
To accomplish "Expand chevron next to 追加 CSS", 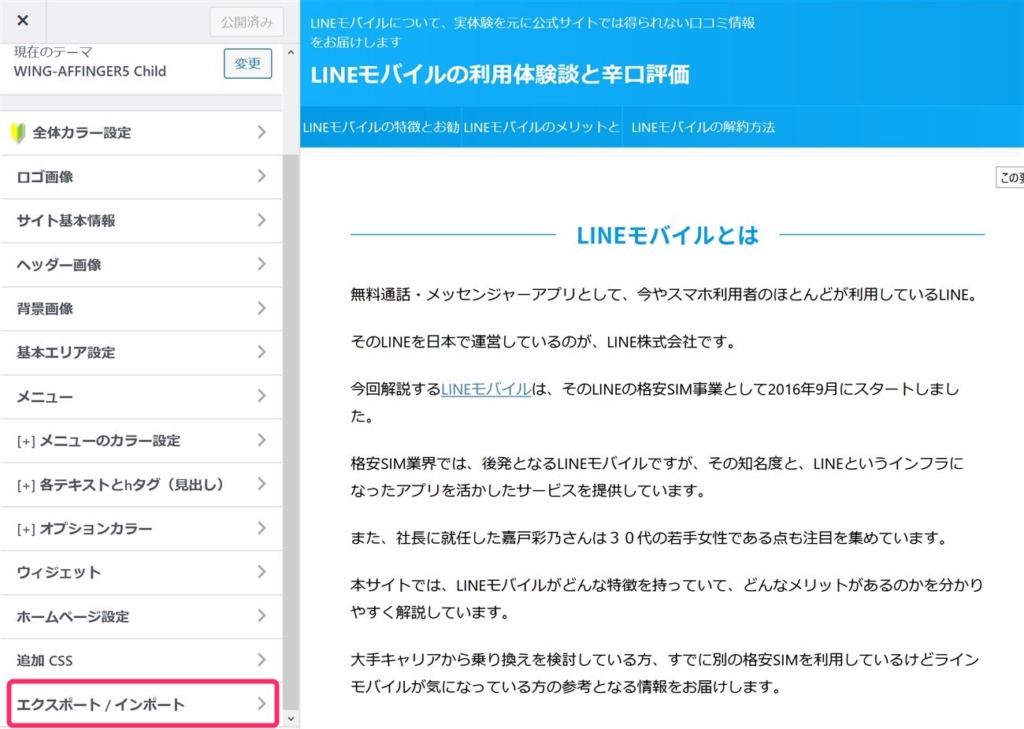I will click(x=262, y=660).
